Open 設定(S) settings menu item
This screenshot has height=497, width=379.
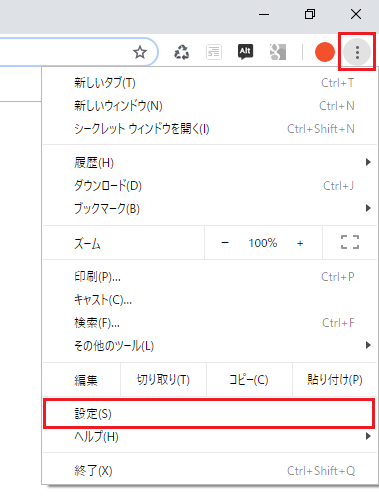(209, 414)
